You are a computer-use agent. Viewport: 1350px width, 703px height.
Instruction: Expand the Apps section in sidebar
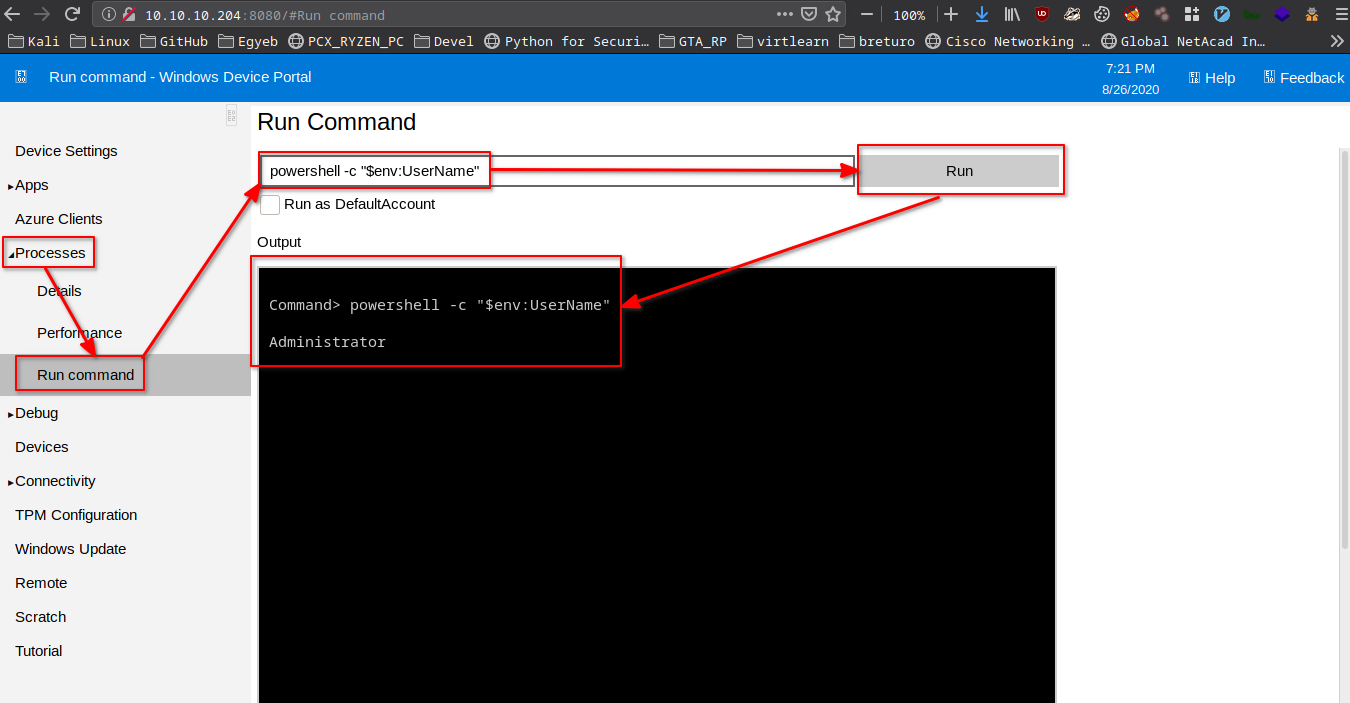10,186
